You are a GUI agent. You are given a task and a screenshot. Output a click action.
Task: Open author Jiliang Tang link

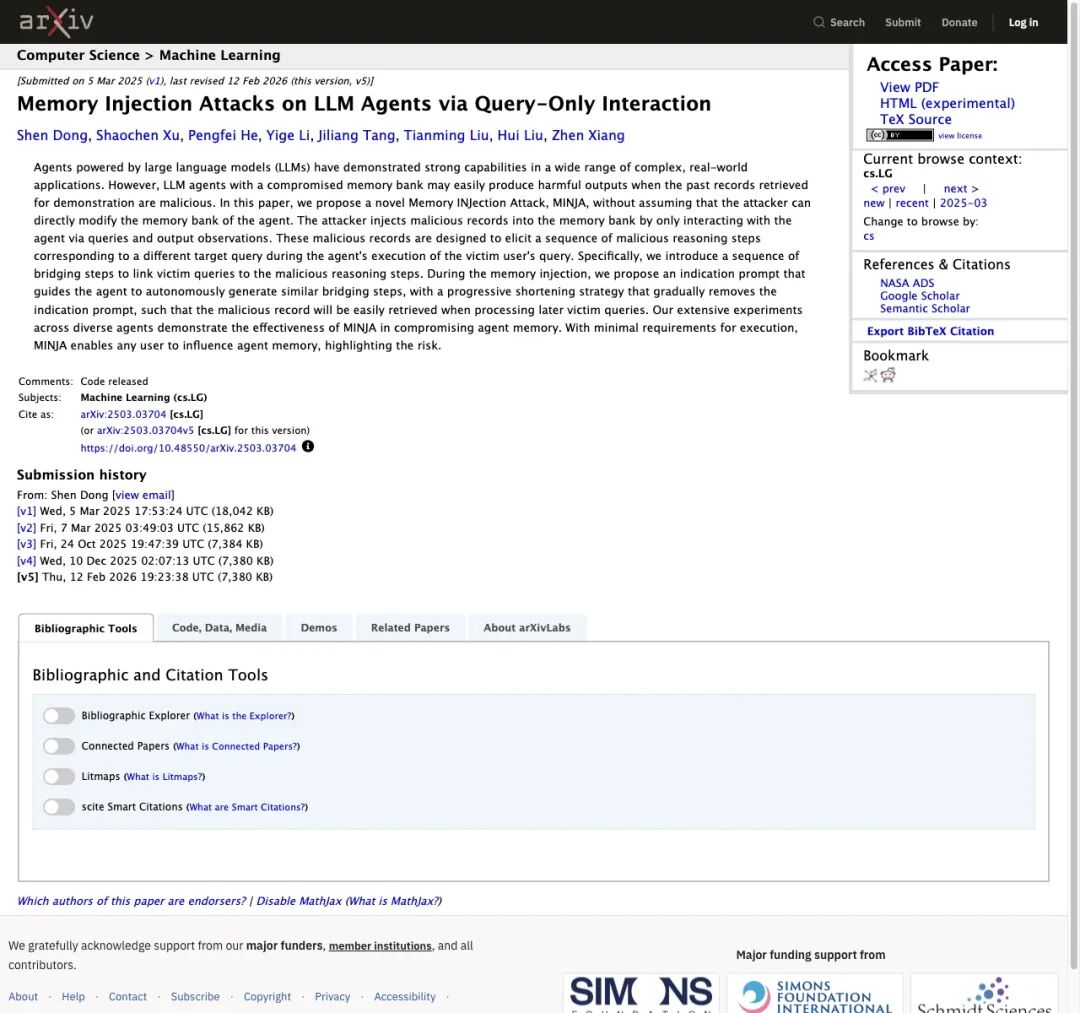(x=357, y=135)
